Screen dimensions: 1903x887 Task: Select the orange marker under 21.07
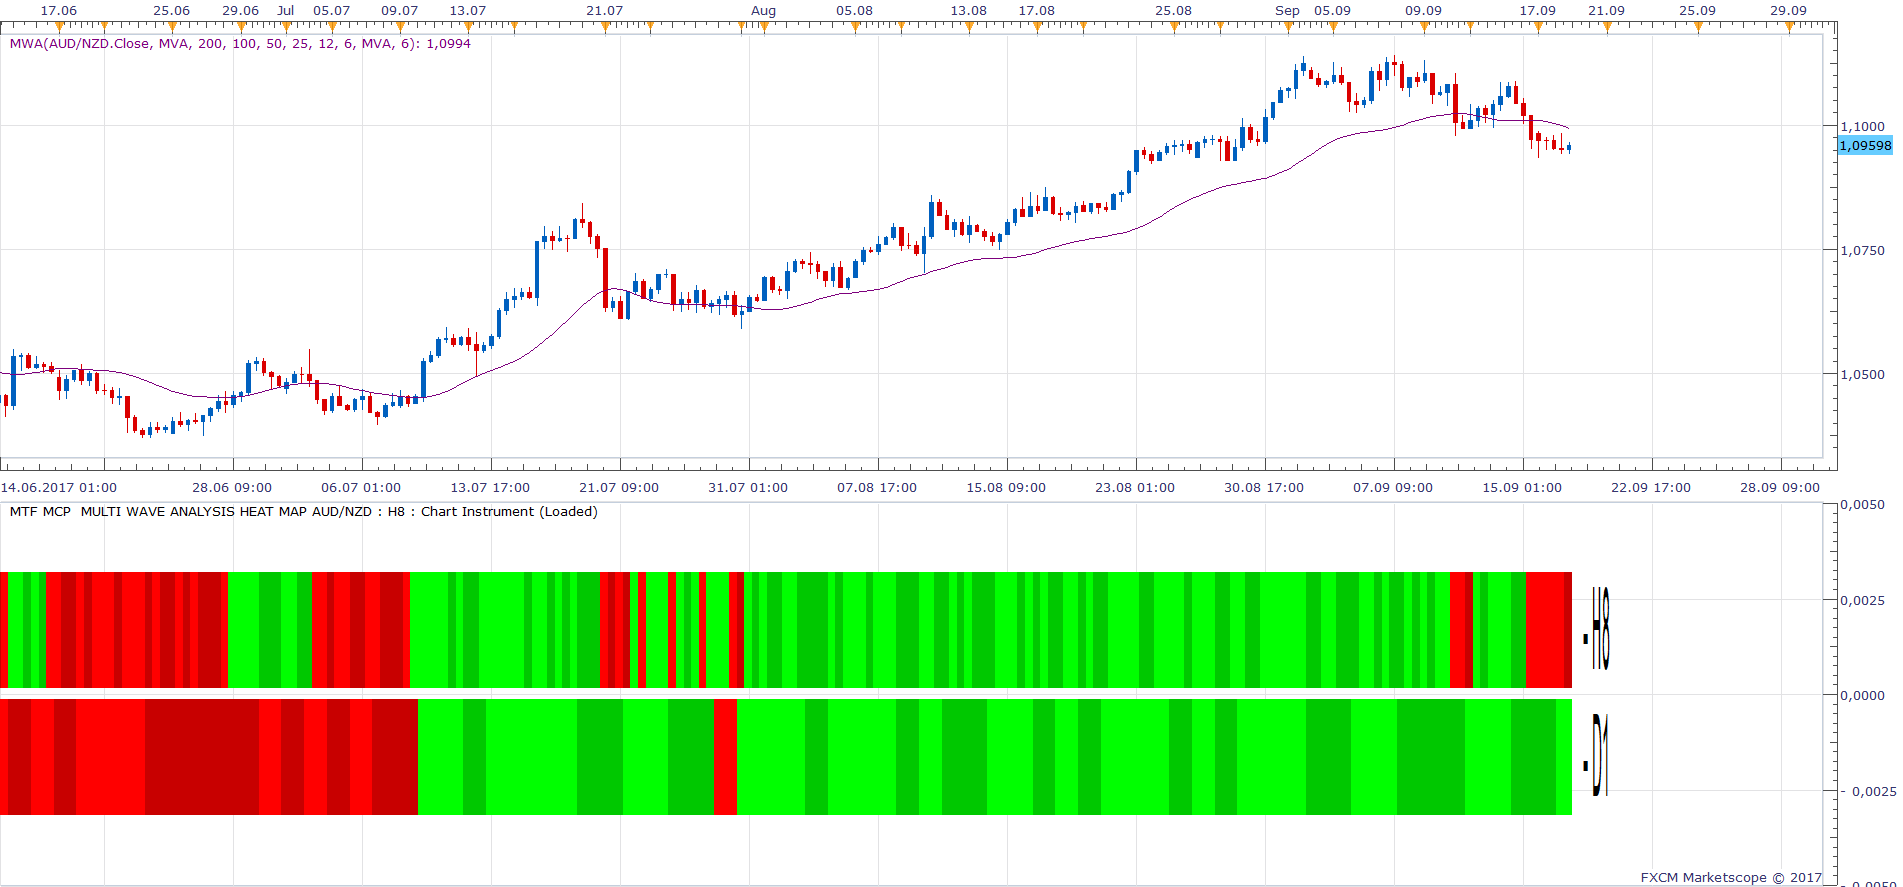tap(605, 27)
